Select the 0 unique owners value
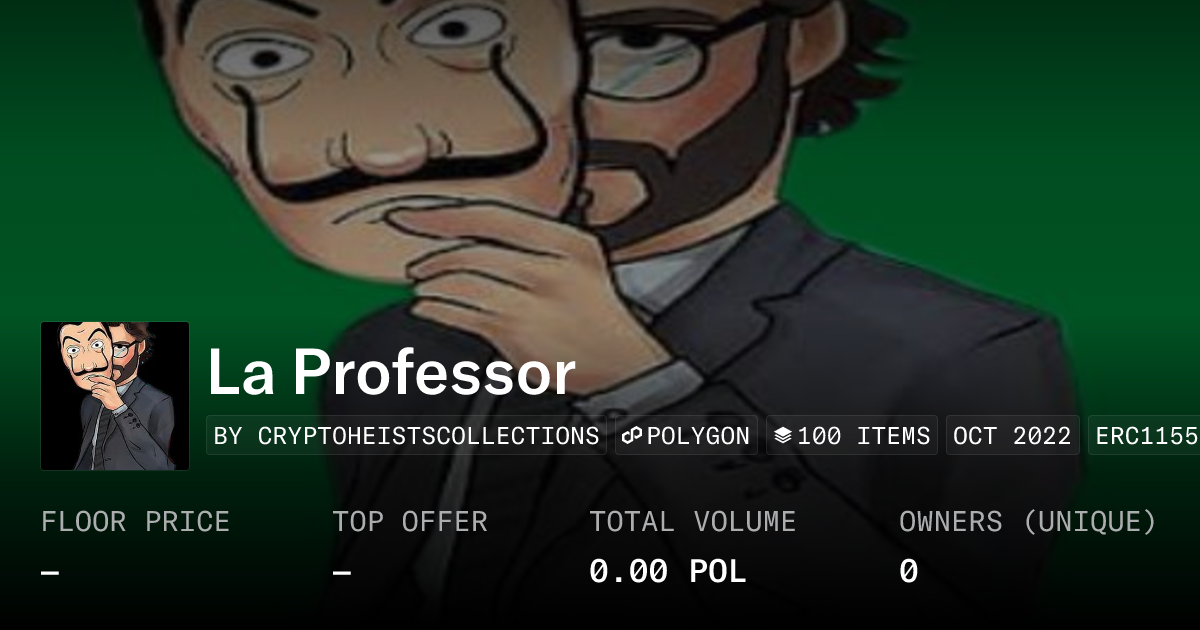Image resolution: width=1200 pixels, height=630 pixels. [x=908, y=572]
